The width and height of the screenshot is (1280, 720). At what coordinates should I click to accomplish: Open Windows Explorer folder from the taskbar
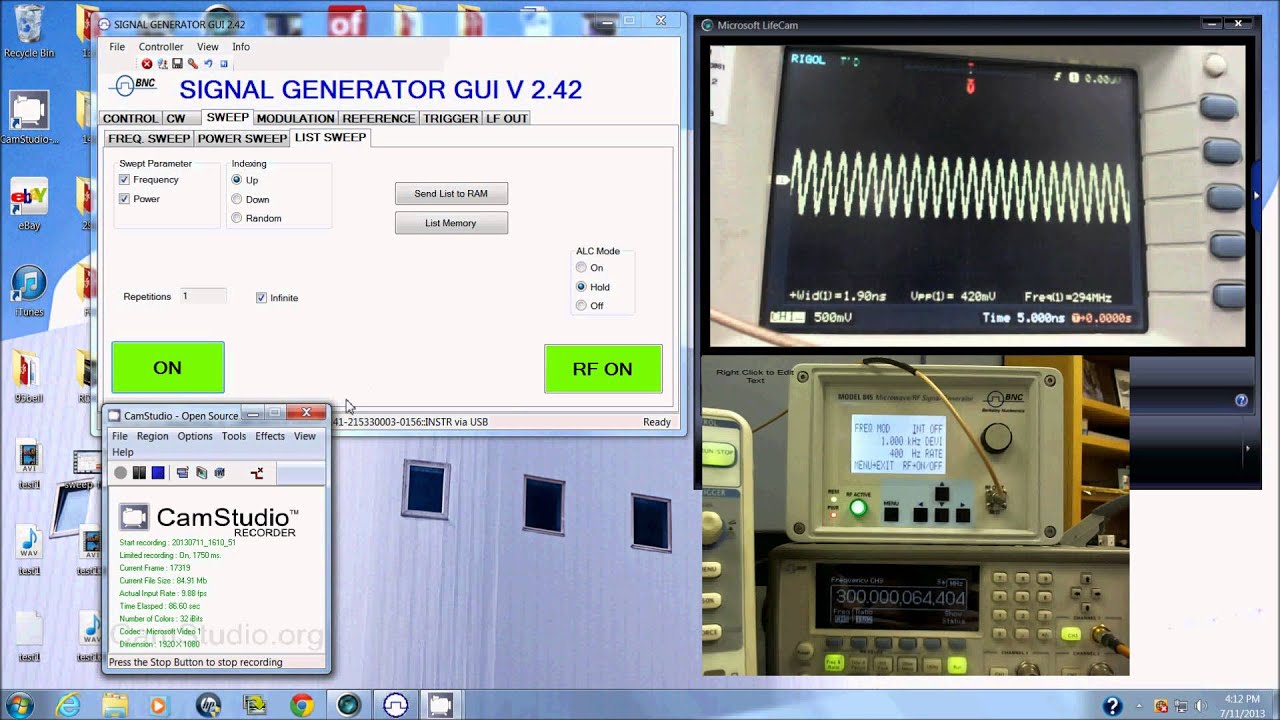click(115, 705)
